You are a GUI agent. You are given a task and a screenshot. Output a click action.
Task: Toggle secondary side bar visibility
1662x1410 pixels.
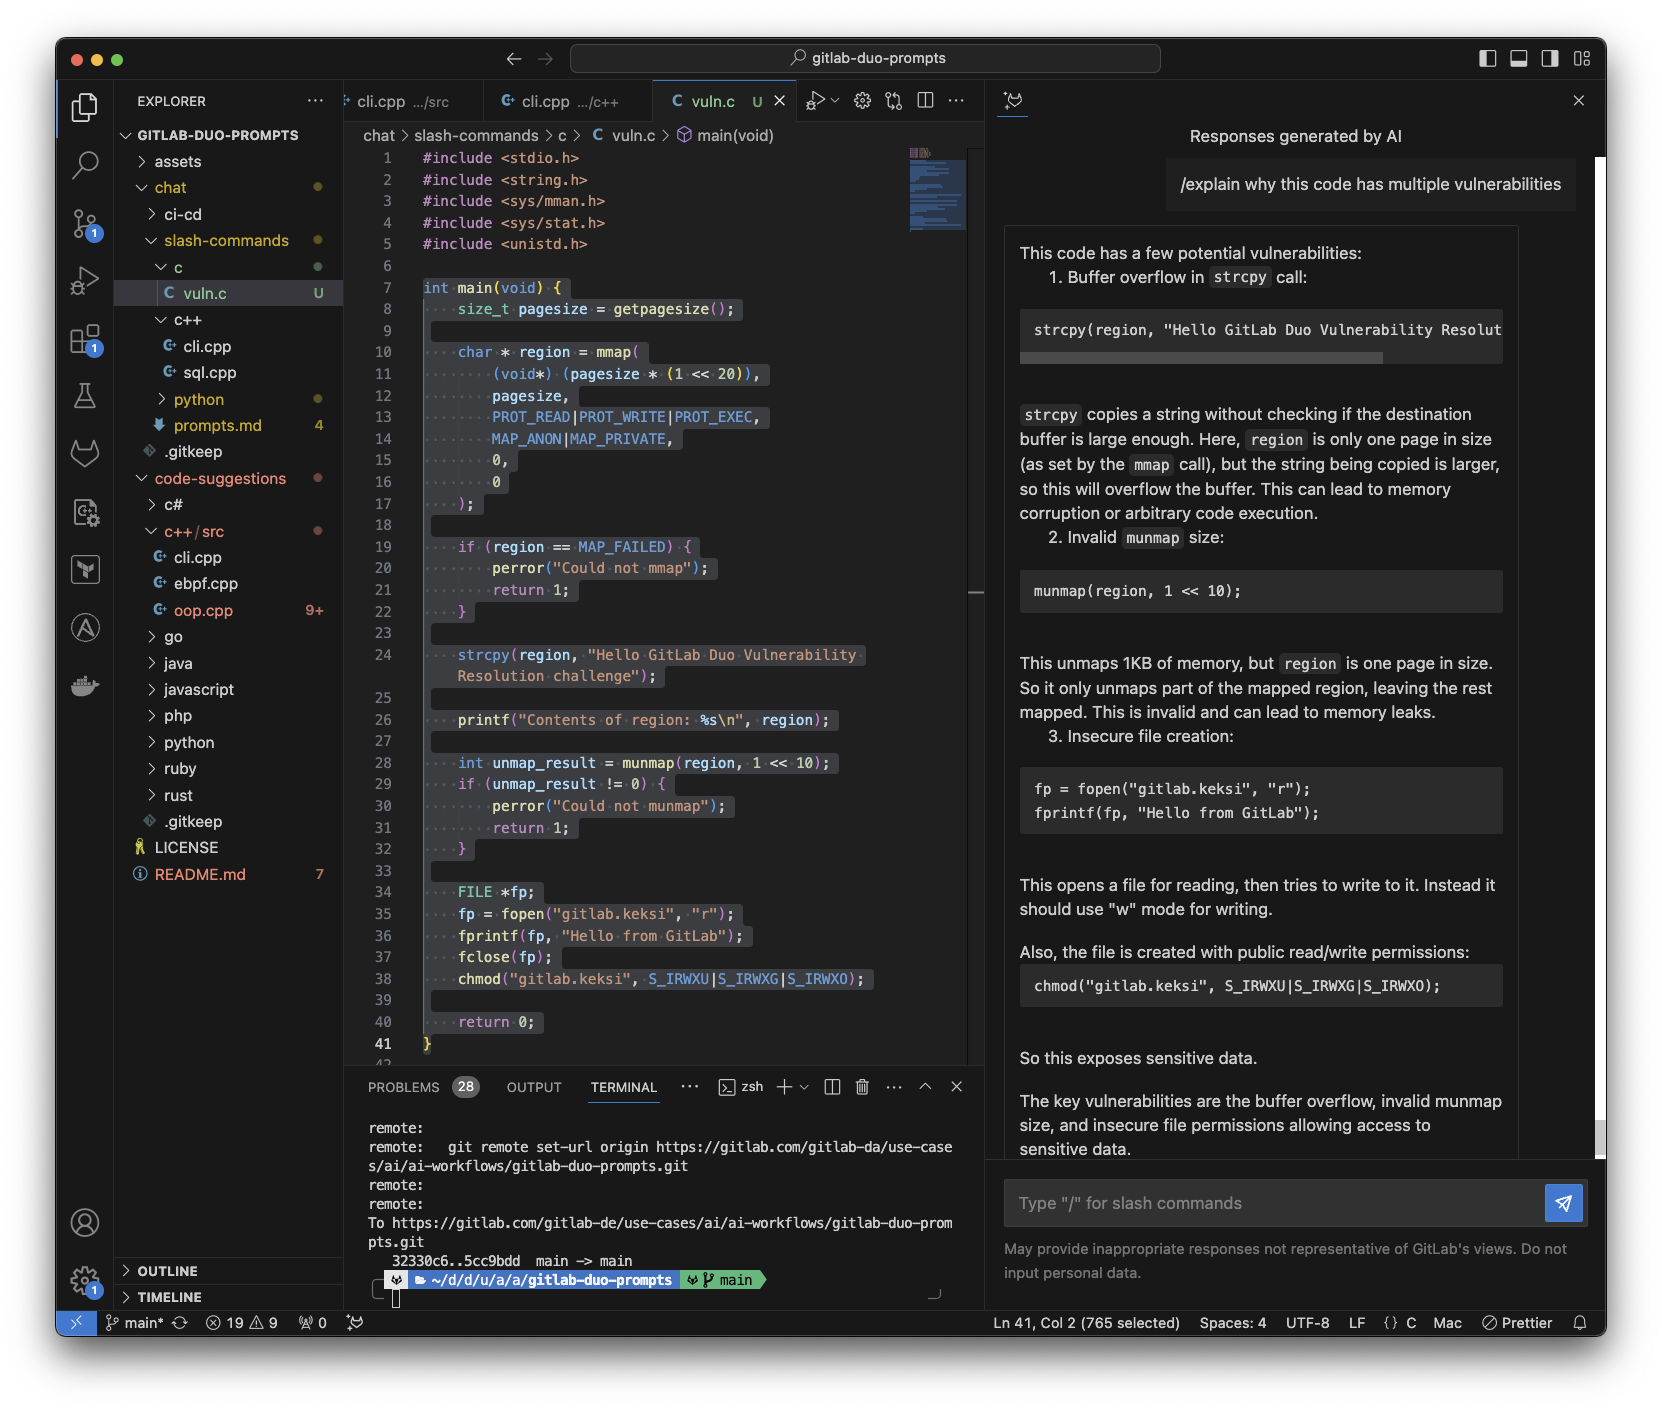[x=1549, y=59]
